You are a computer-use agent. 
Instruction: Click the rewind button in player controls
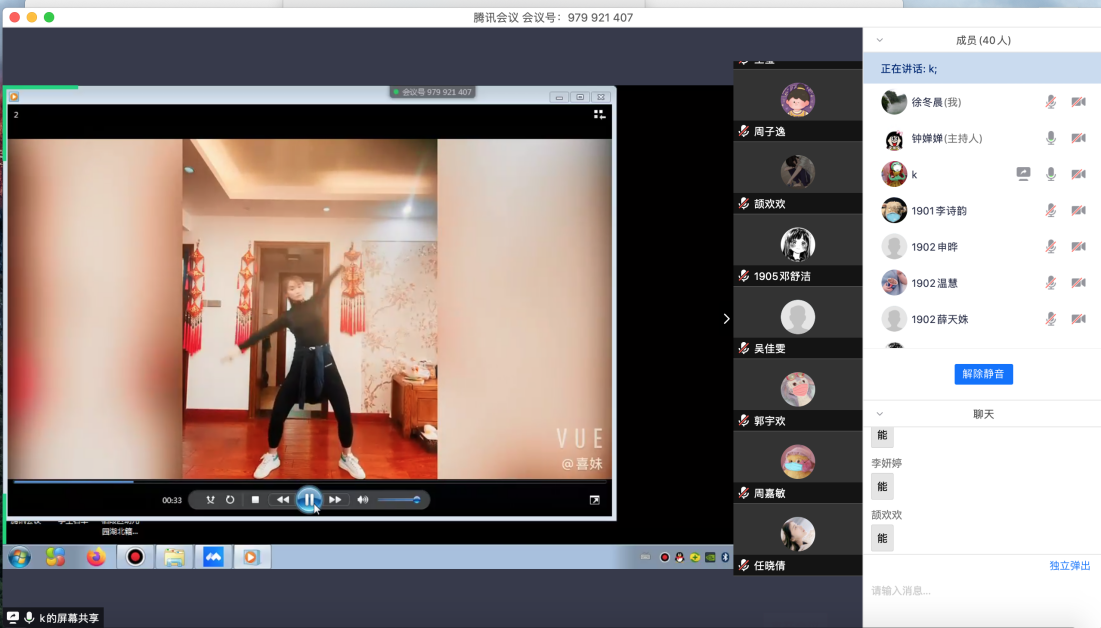pos(283,500)
